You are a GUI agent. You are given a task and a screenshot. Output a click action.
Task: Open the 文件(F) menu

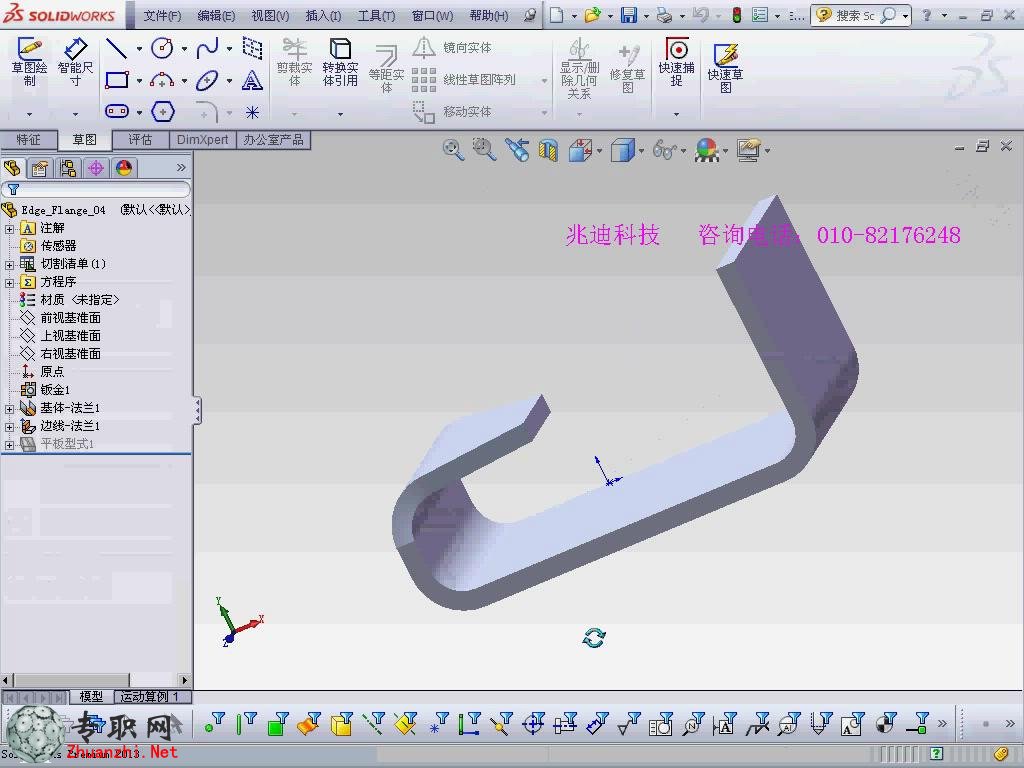[x=162, y=16]
